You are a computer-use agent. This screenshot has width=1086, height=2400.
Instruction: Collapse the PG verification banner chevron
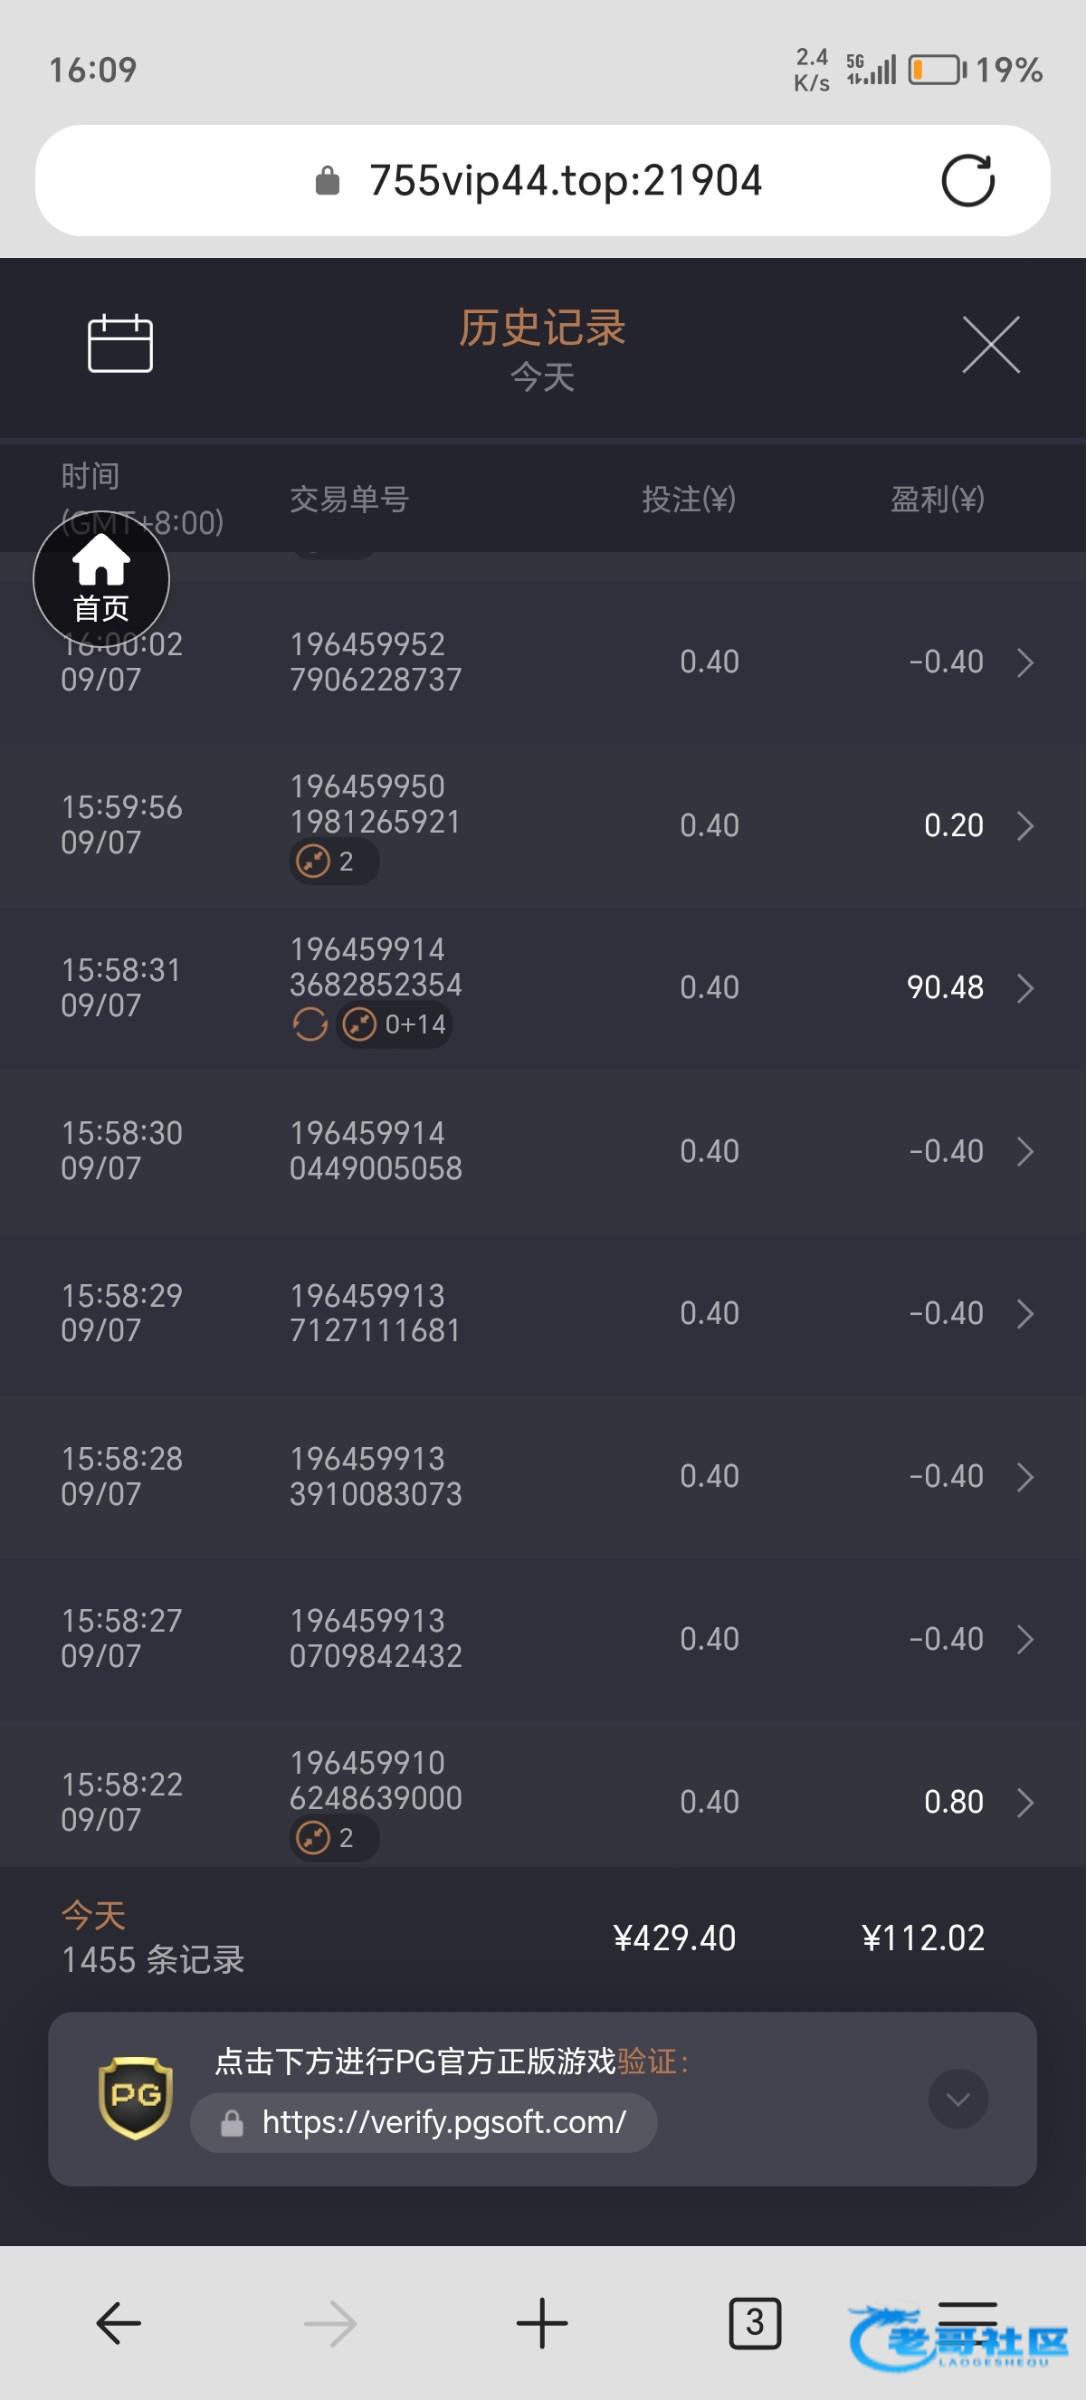pos(958,2099)
